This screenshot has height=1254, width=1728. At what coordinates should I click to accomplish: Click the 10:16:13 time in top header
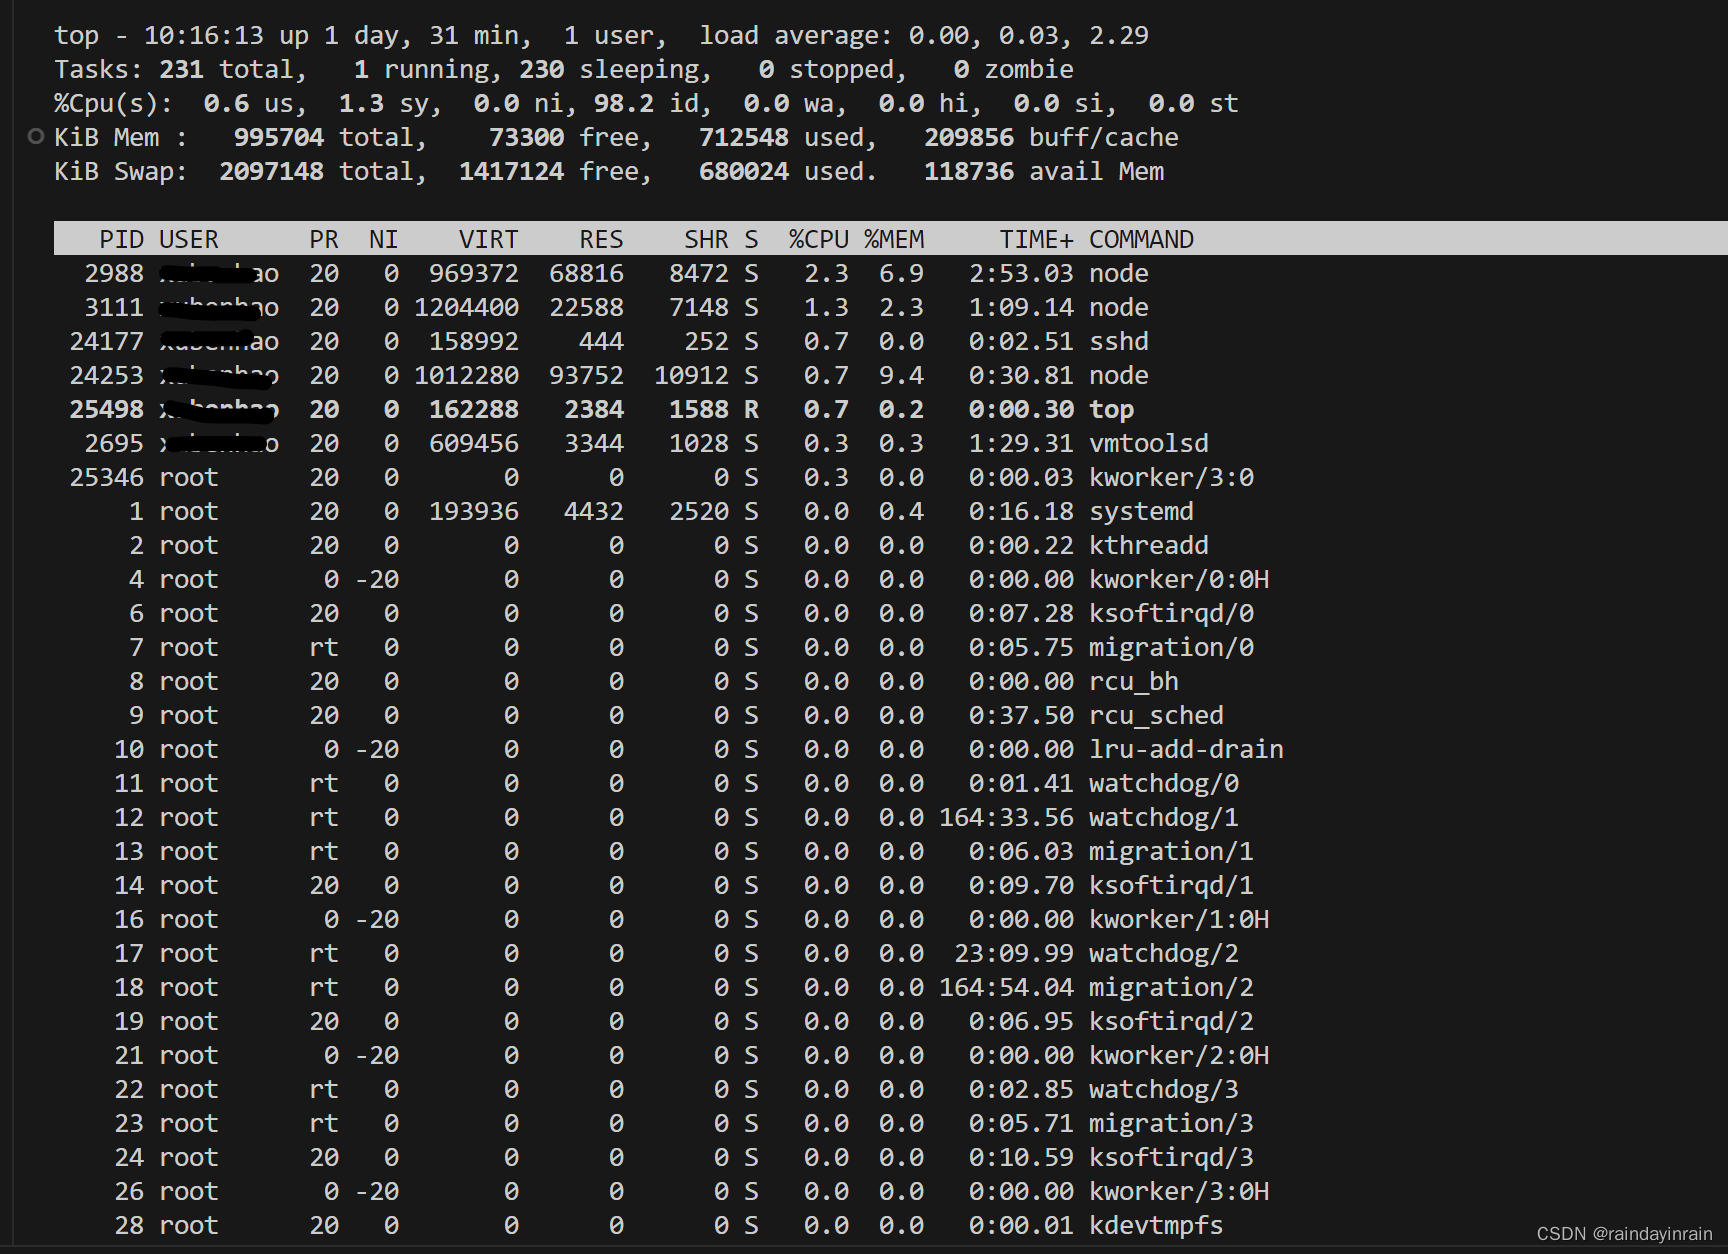pyautogui.click(x=204, y=36)
